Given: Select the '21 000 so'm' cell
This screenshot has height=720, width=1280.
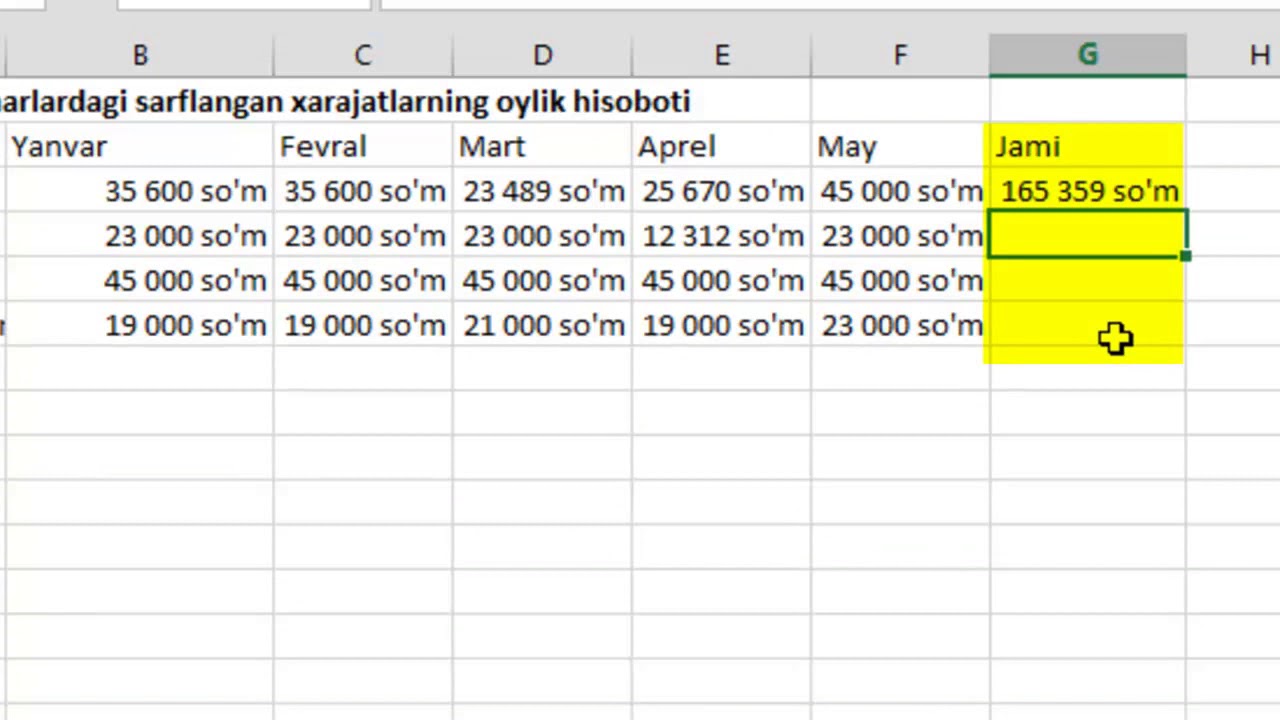Looking at the screenshot, I should pos(542,326).
